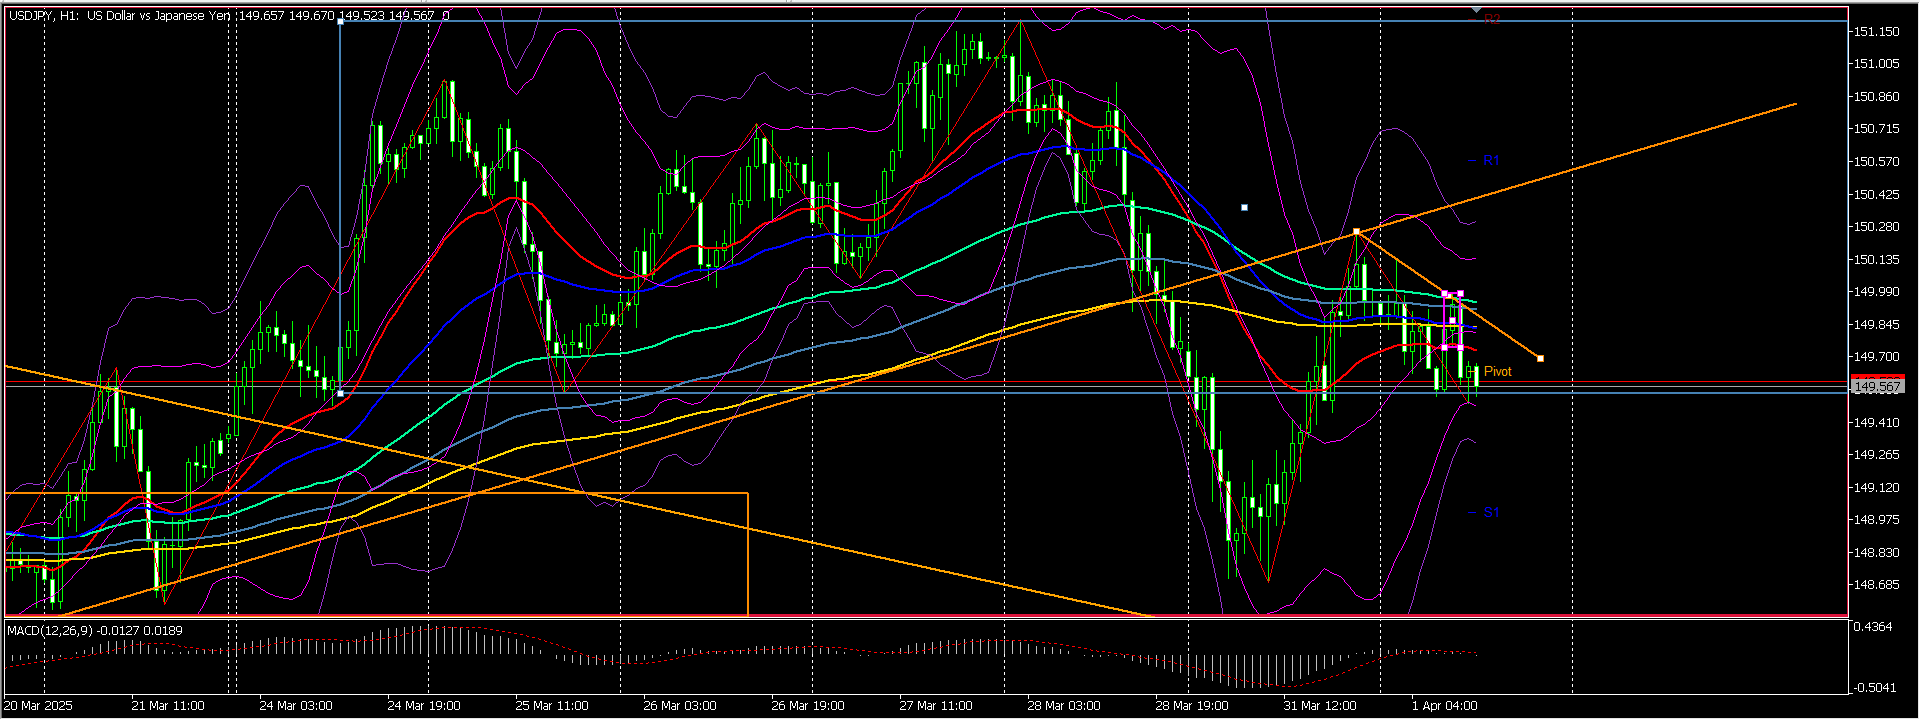This screenshot has height=720, width=1920.
Task: Select the white anchor ending the descending orange trendline
Action: (1540, 358)
